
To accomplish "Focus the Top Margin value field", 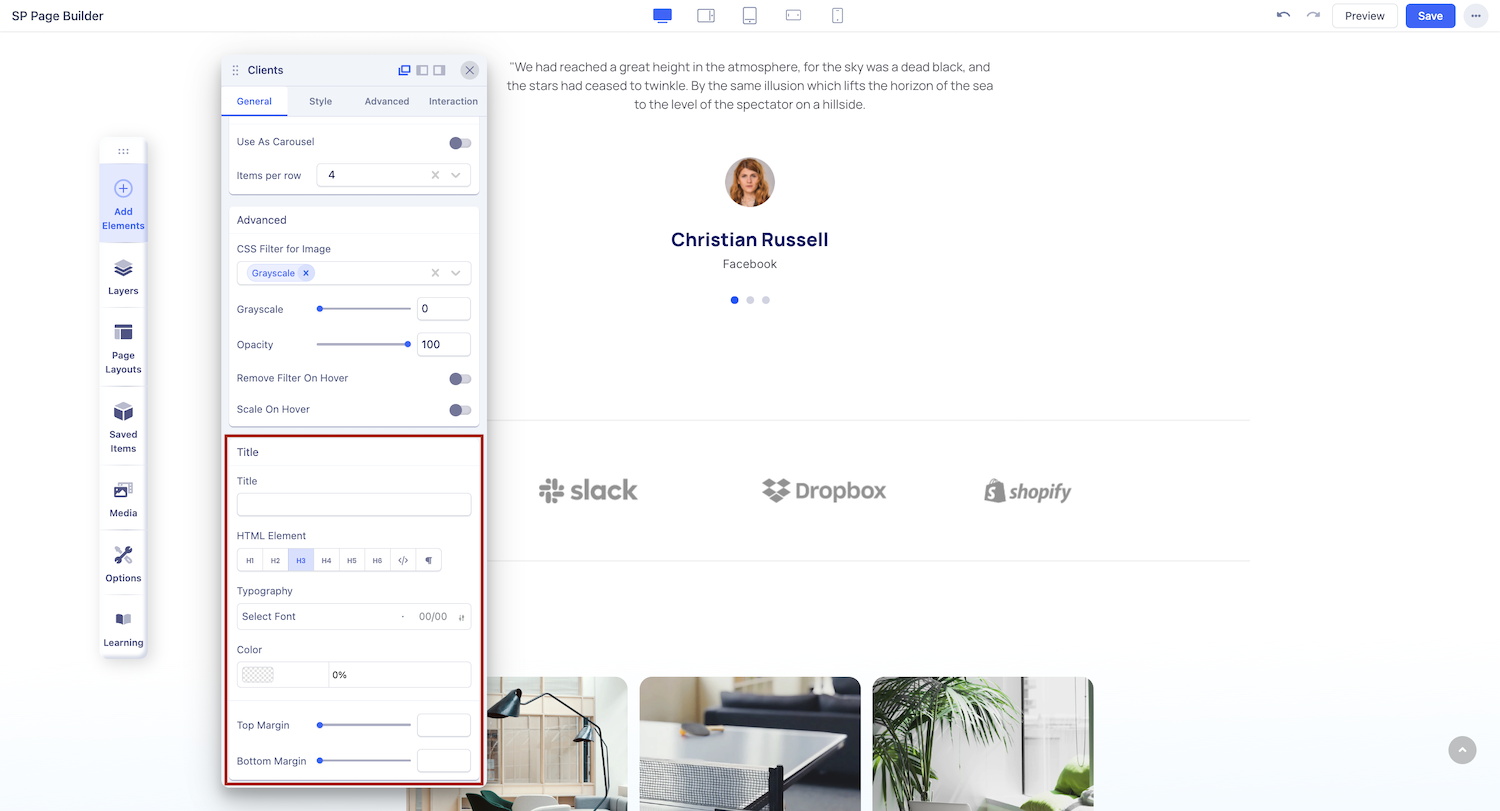I will pyautogui.click(x=444, y=725).
